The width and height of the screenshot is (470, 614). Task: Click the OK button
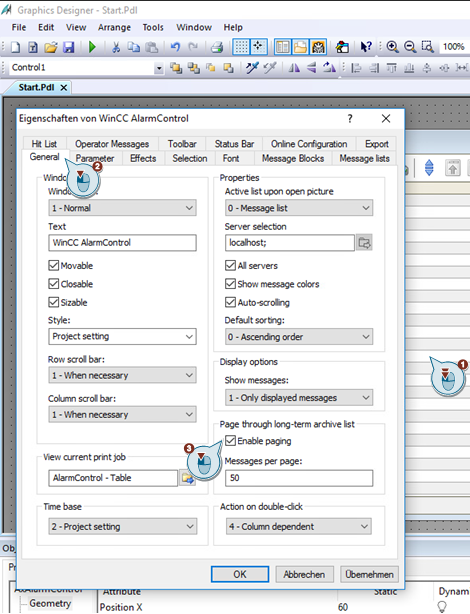[x=240, y=574]
